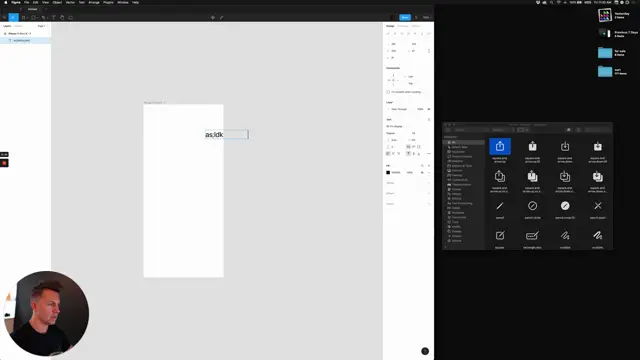Open the Object menu

57,2
